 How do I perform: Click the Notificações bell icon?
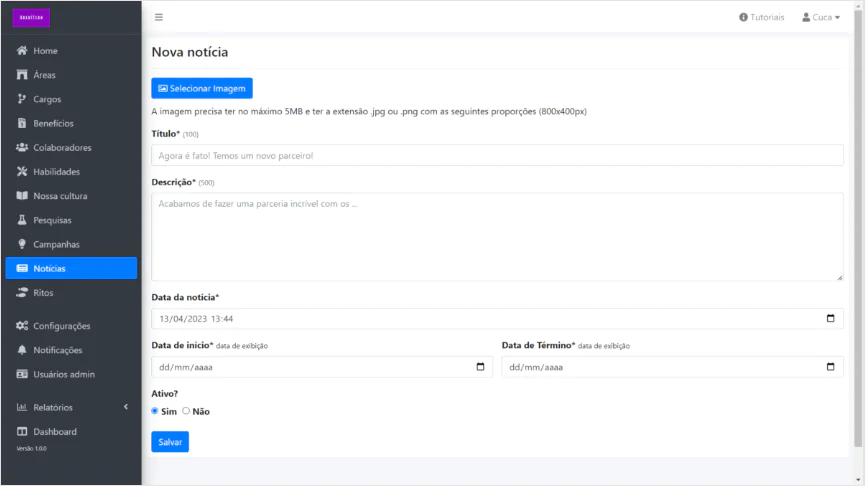click(22, 350)
